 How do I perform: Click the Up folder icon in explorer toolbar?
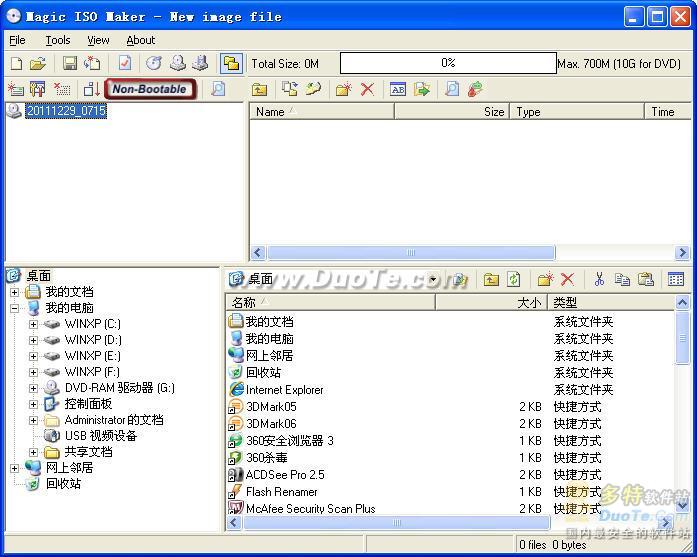click(491, 280)
